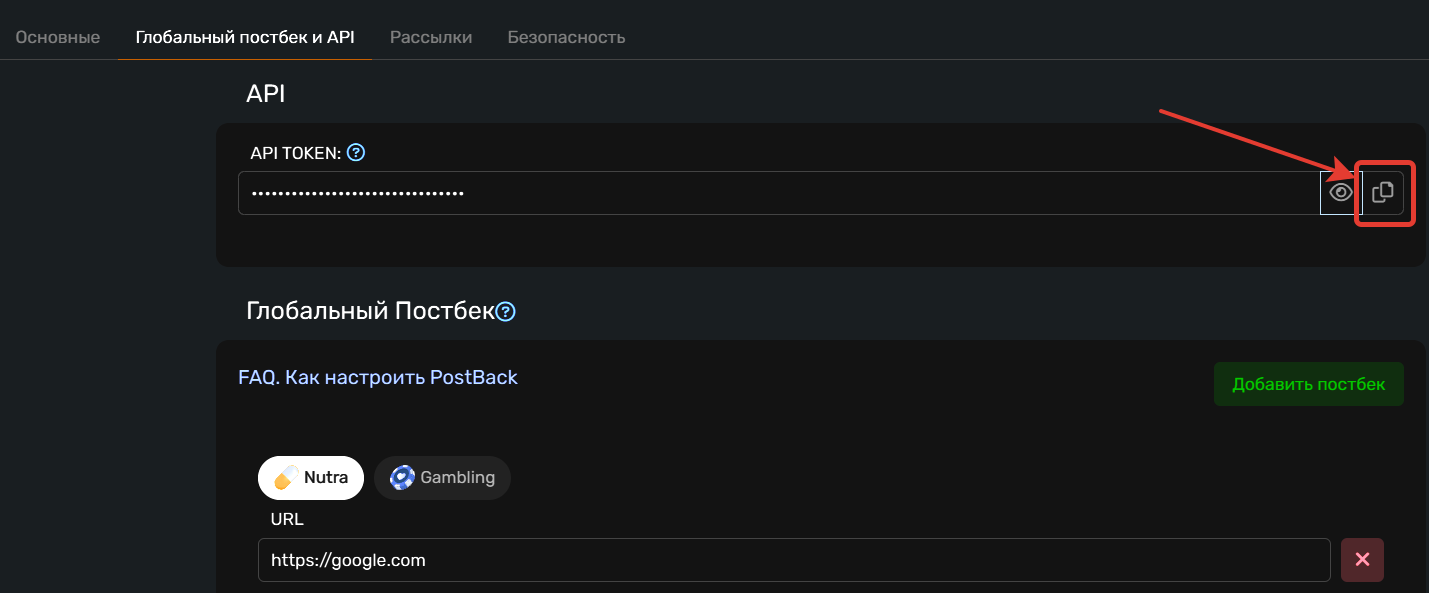
Task: Focus the masked API token field
Action: pos(780,193)
